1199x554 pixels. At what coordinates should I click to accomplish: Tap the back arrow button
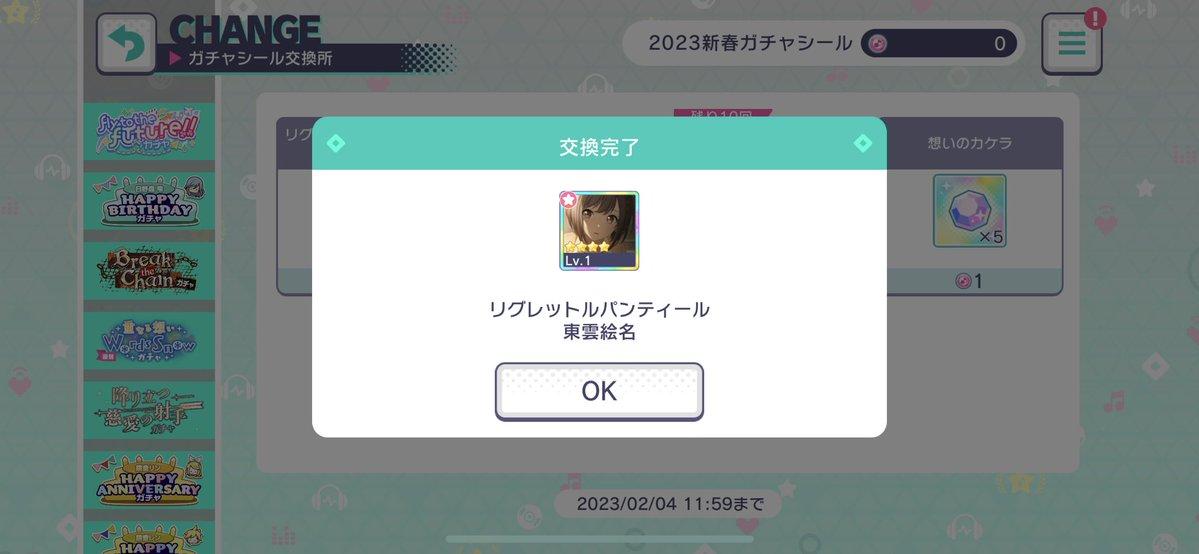[x=126, y=44]
